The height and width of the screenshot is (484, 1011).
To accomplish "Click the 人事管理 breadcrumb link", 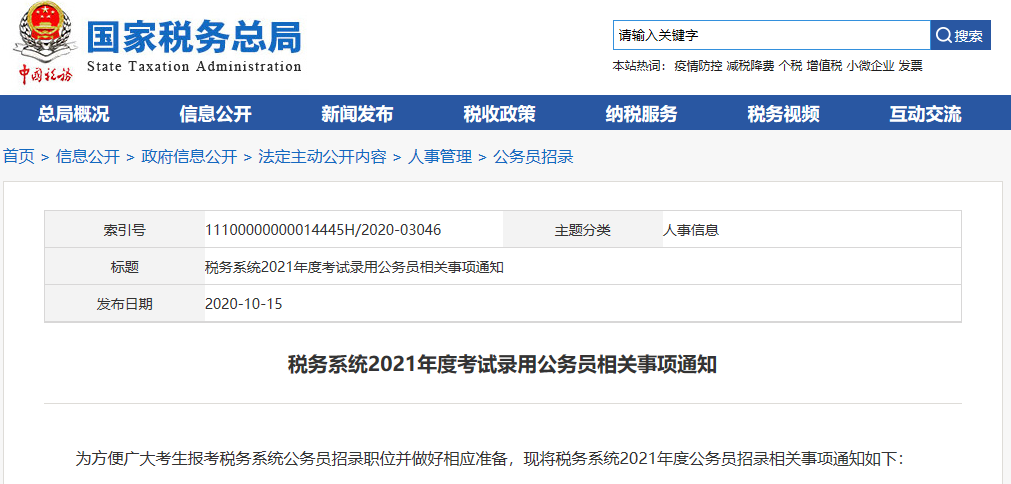I will (439, 157).
